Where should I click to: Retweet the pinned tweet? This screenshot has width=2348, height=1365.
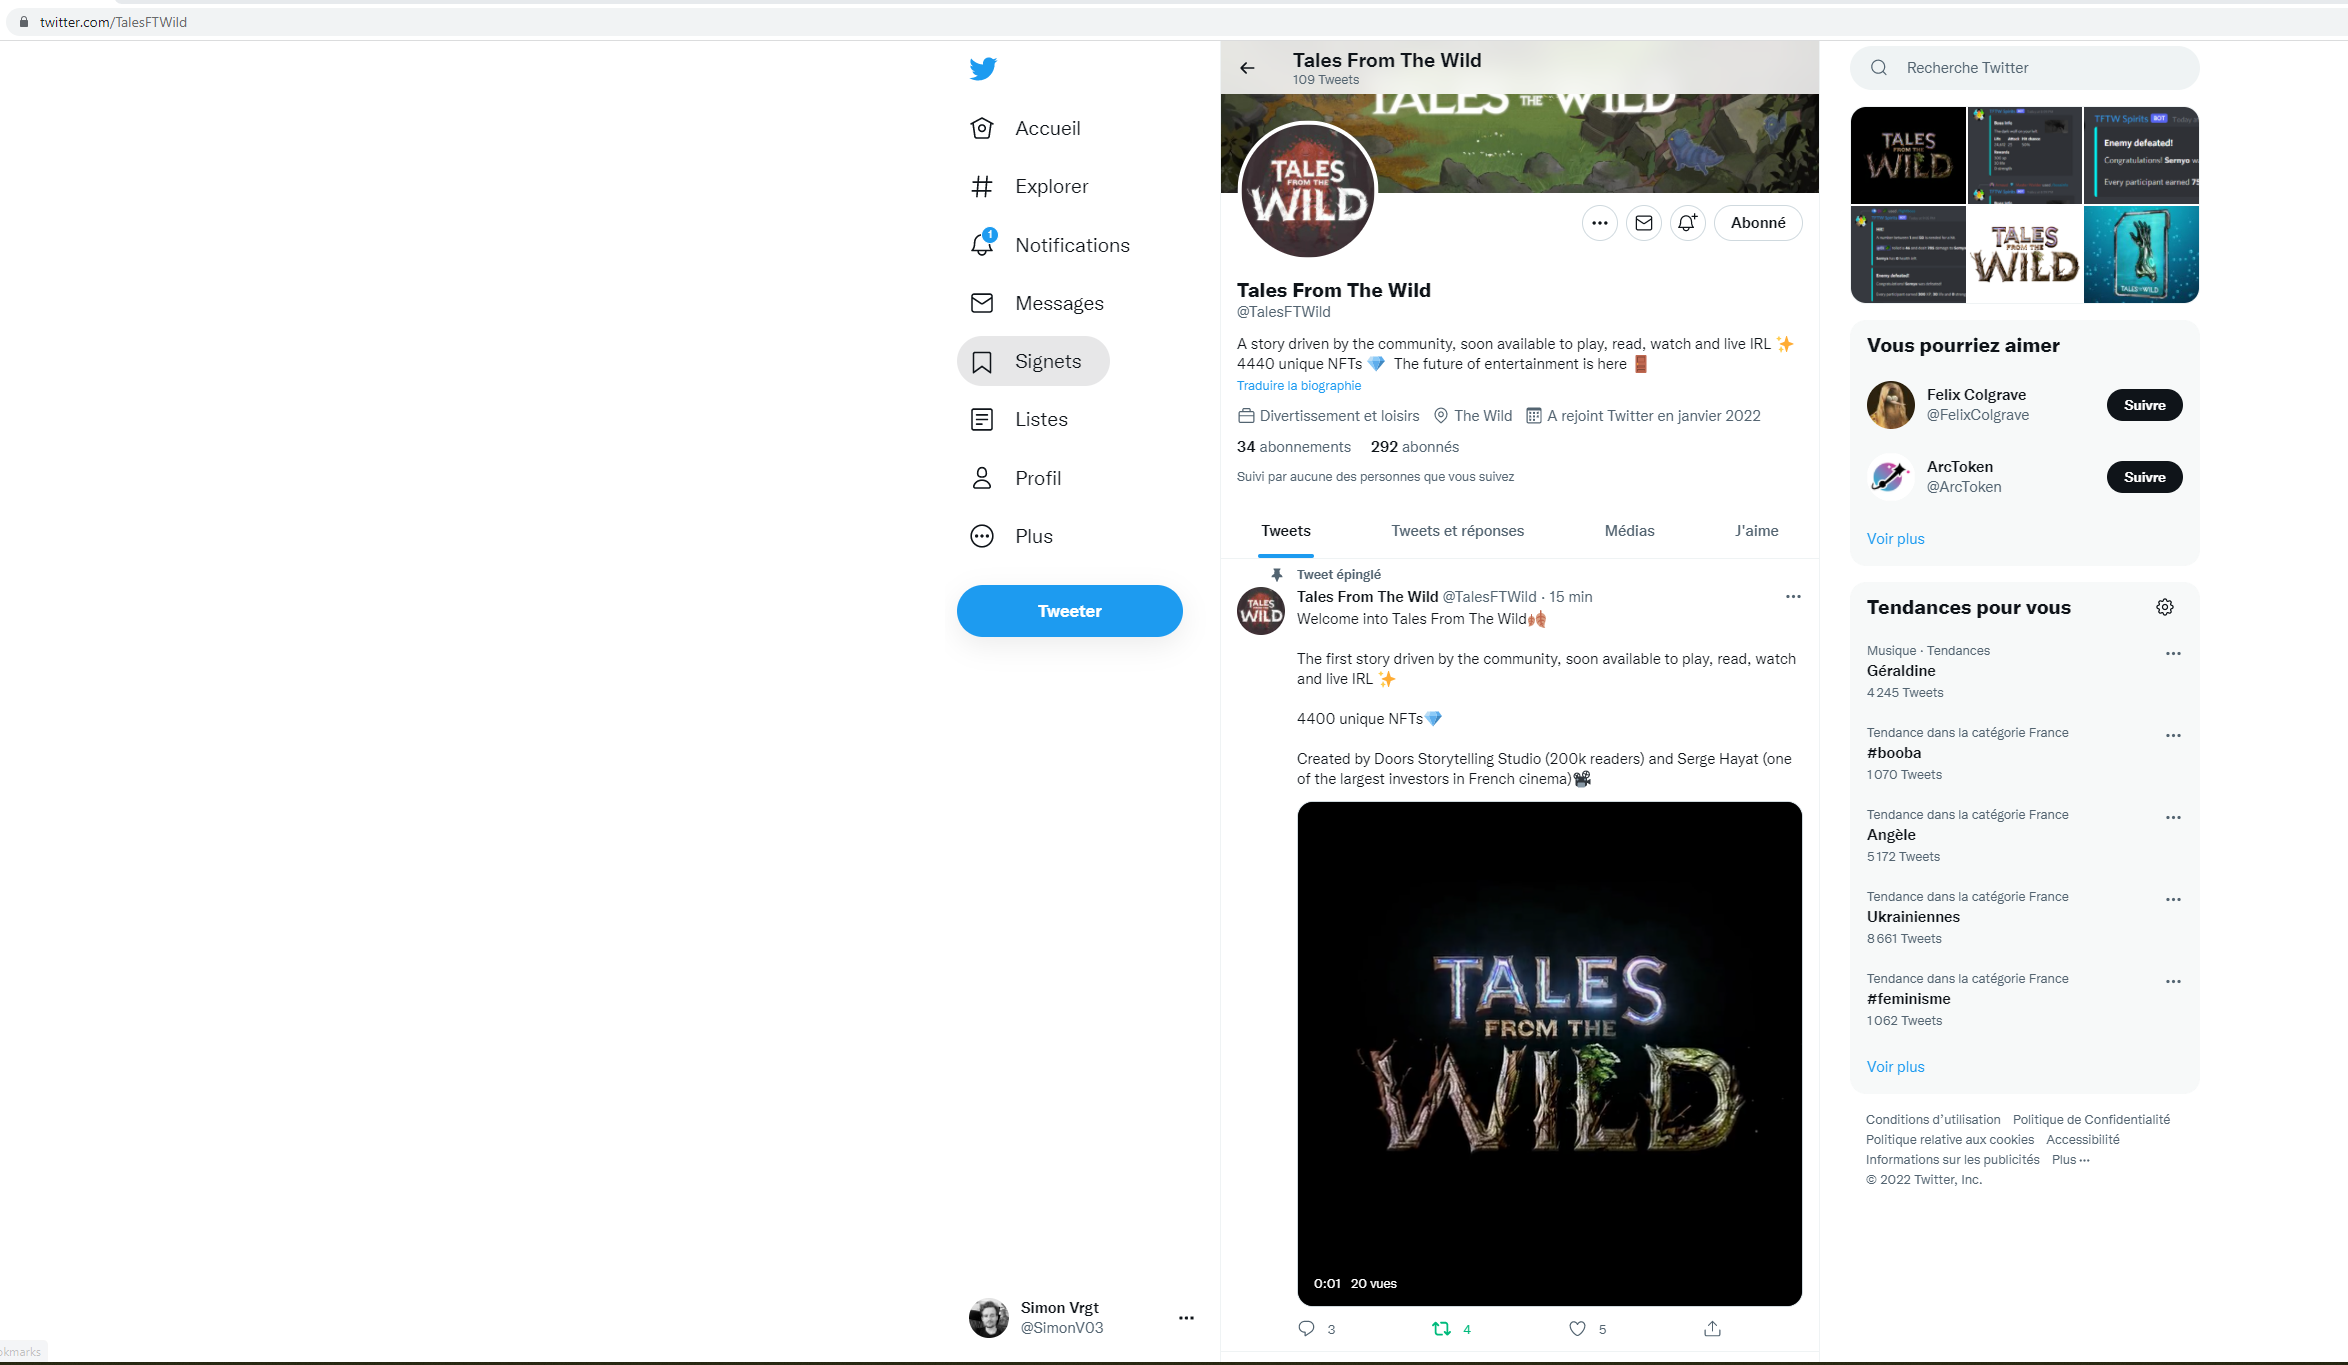point(1441,1329)
